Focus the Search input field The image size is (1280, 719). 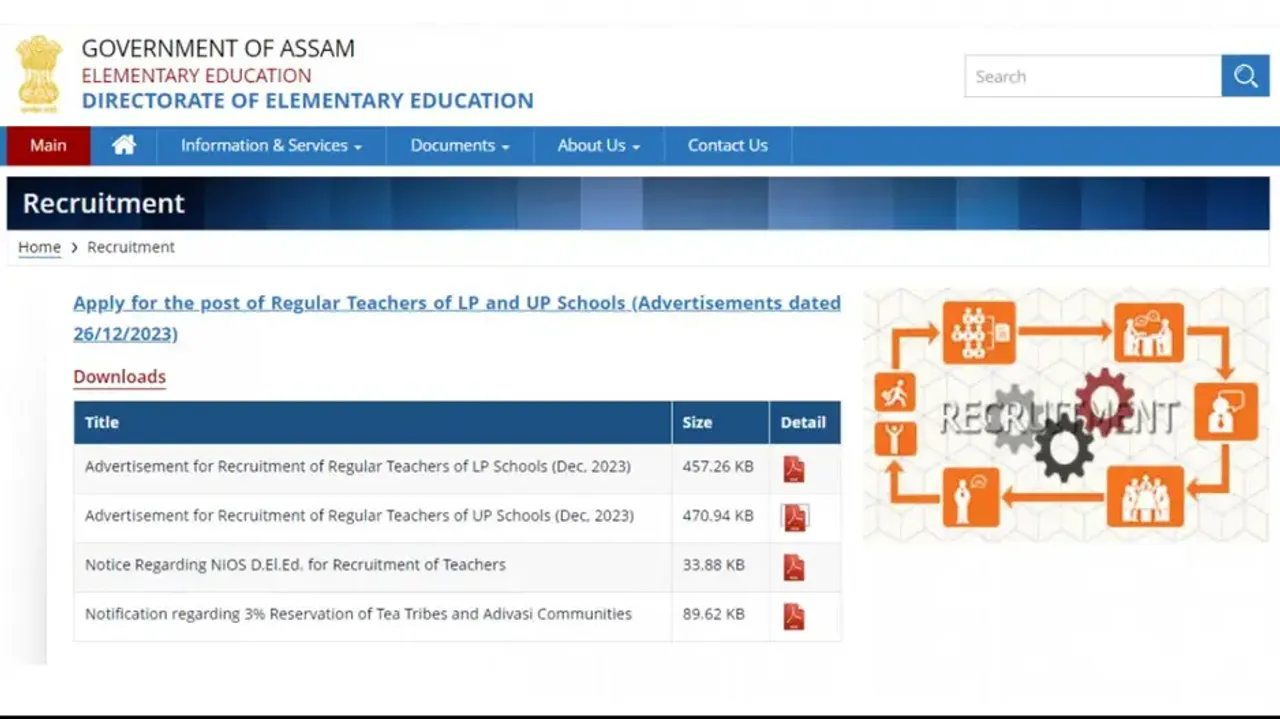point(1092,76)
